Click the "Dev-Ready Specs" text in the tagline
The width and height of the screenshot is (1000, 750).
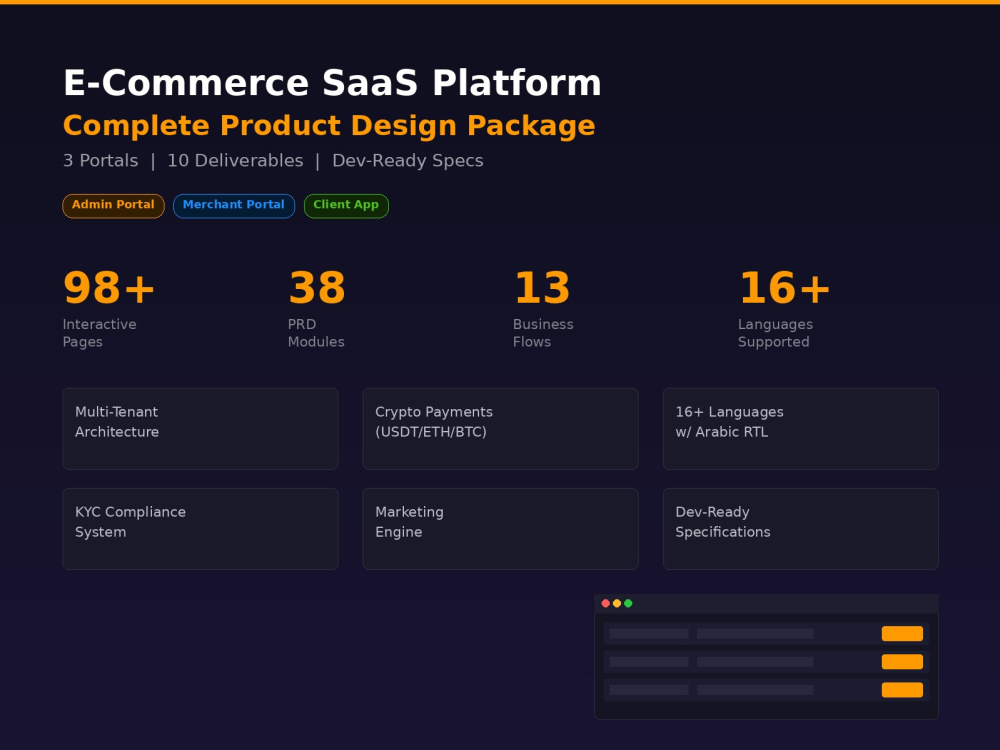click(408, 161)
